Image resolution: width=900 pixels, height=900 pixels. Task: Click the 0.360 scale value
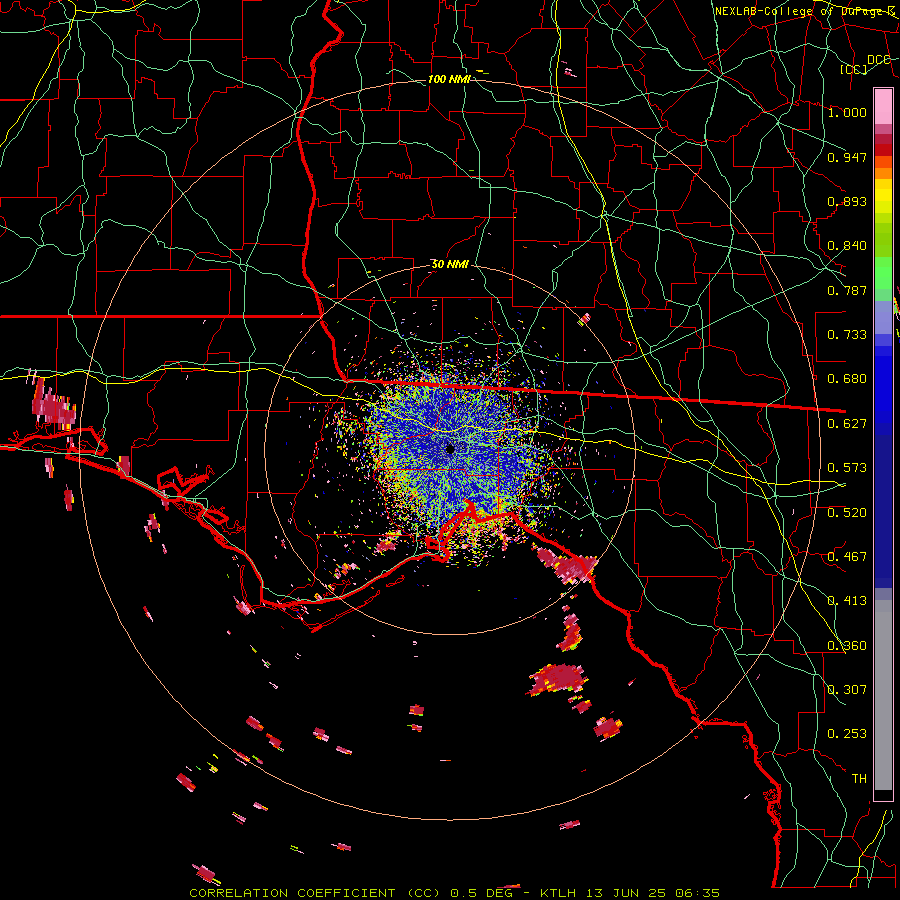click(847, 646)
